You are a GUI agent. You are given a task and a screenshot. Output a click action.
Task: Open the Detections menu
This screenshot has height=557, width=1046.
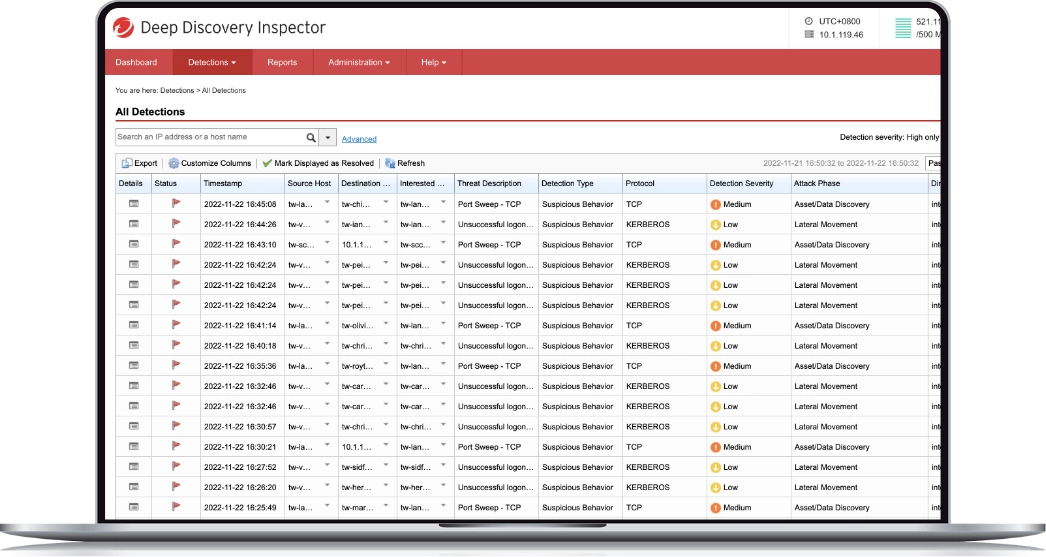click(212, 62)
